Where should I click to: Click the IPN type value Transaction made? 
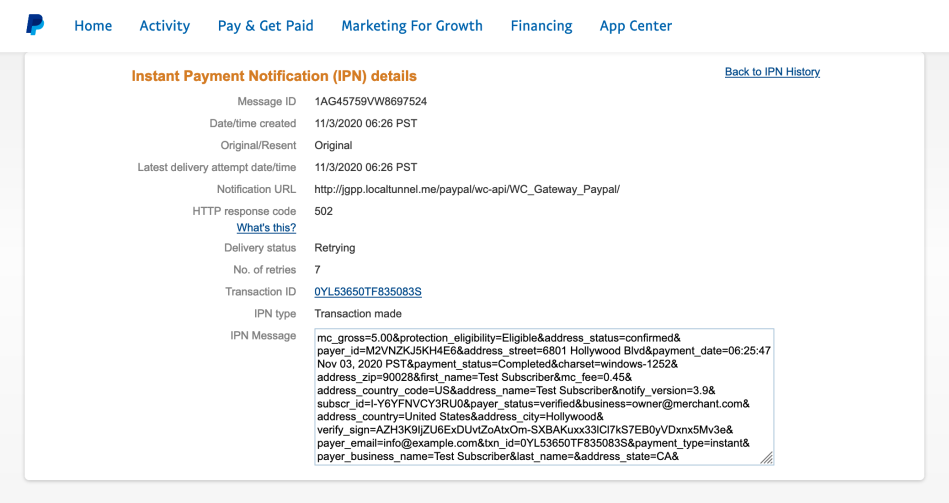point(358,314)
